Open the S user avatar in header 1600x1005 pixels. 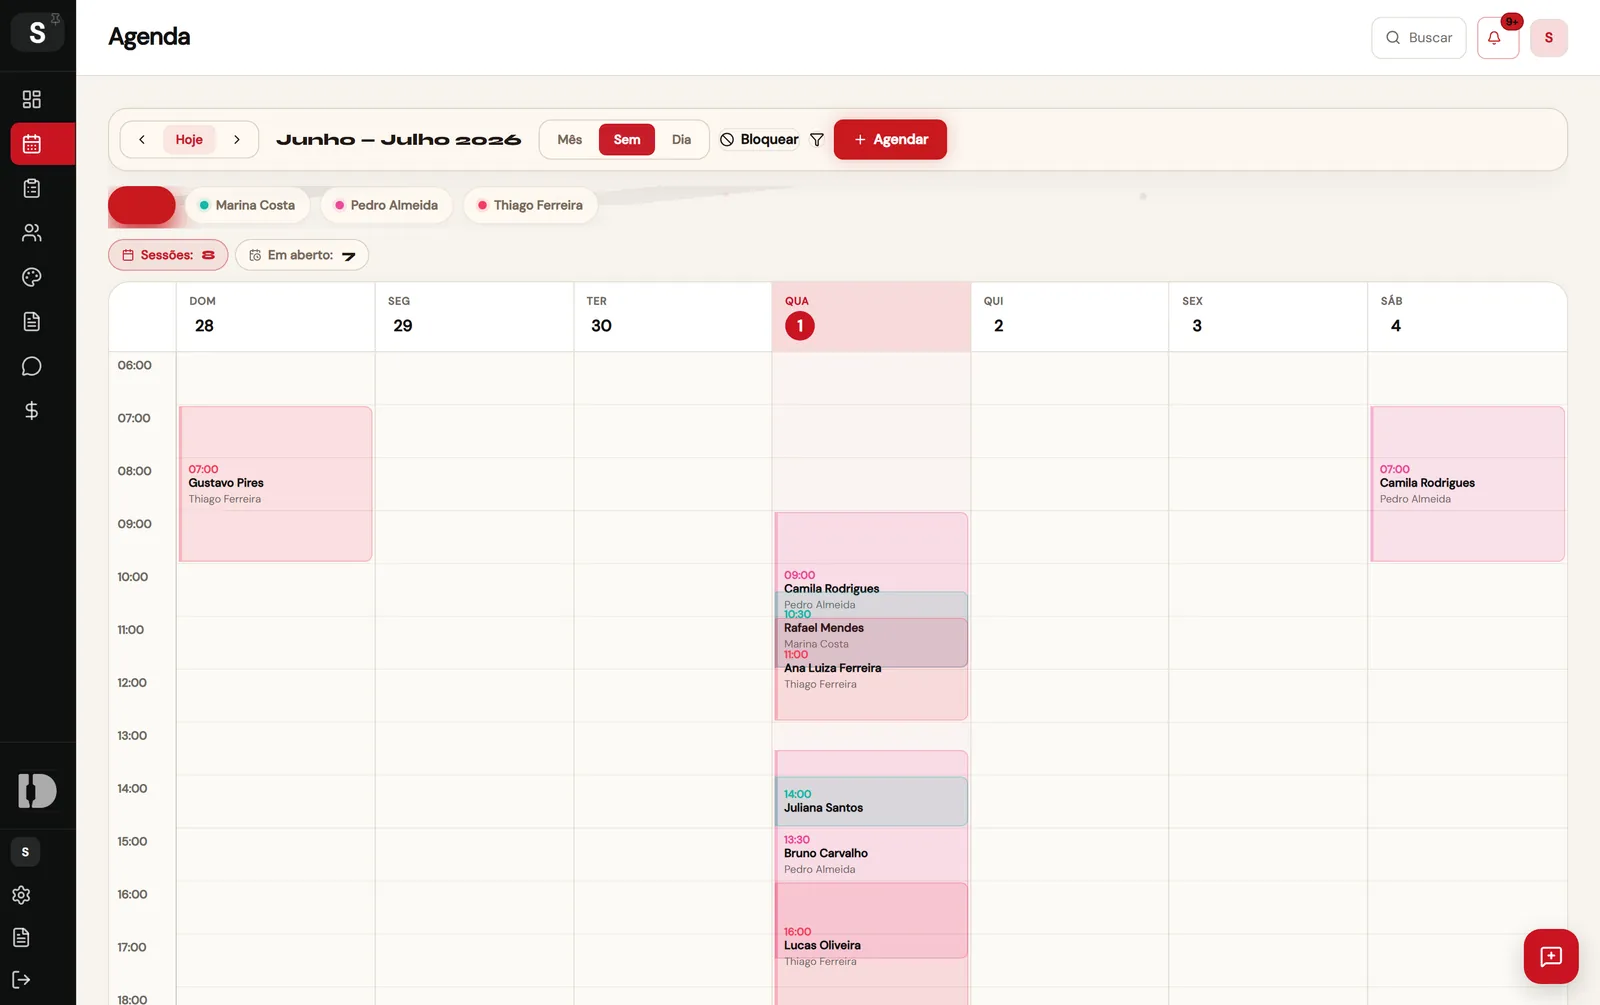click(1549, 38)
